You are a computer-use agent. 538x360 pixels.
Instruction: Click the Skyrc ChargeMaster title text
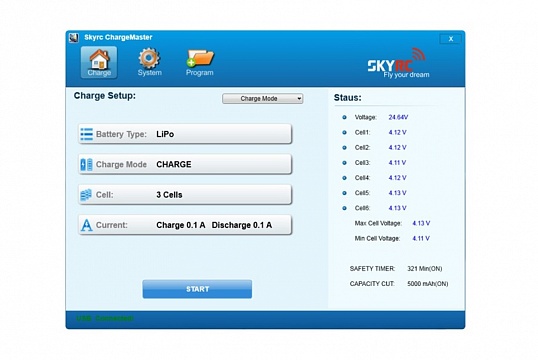pos(118,37)
